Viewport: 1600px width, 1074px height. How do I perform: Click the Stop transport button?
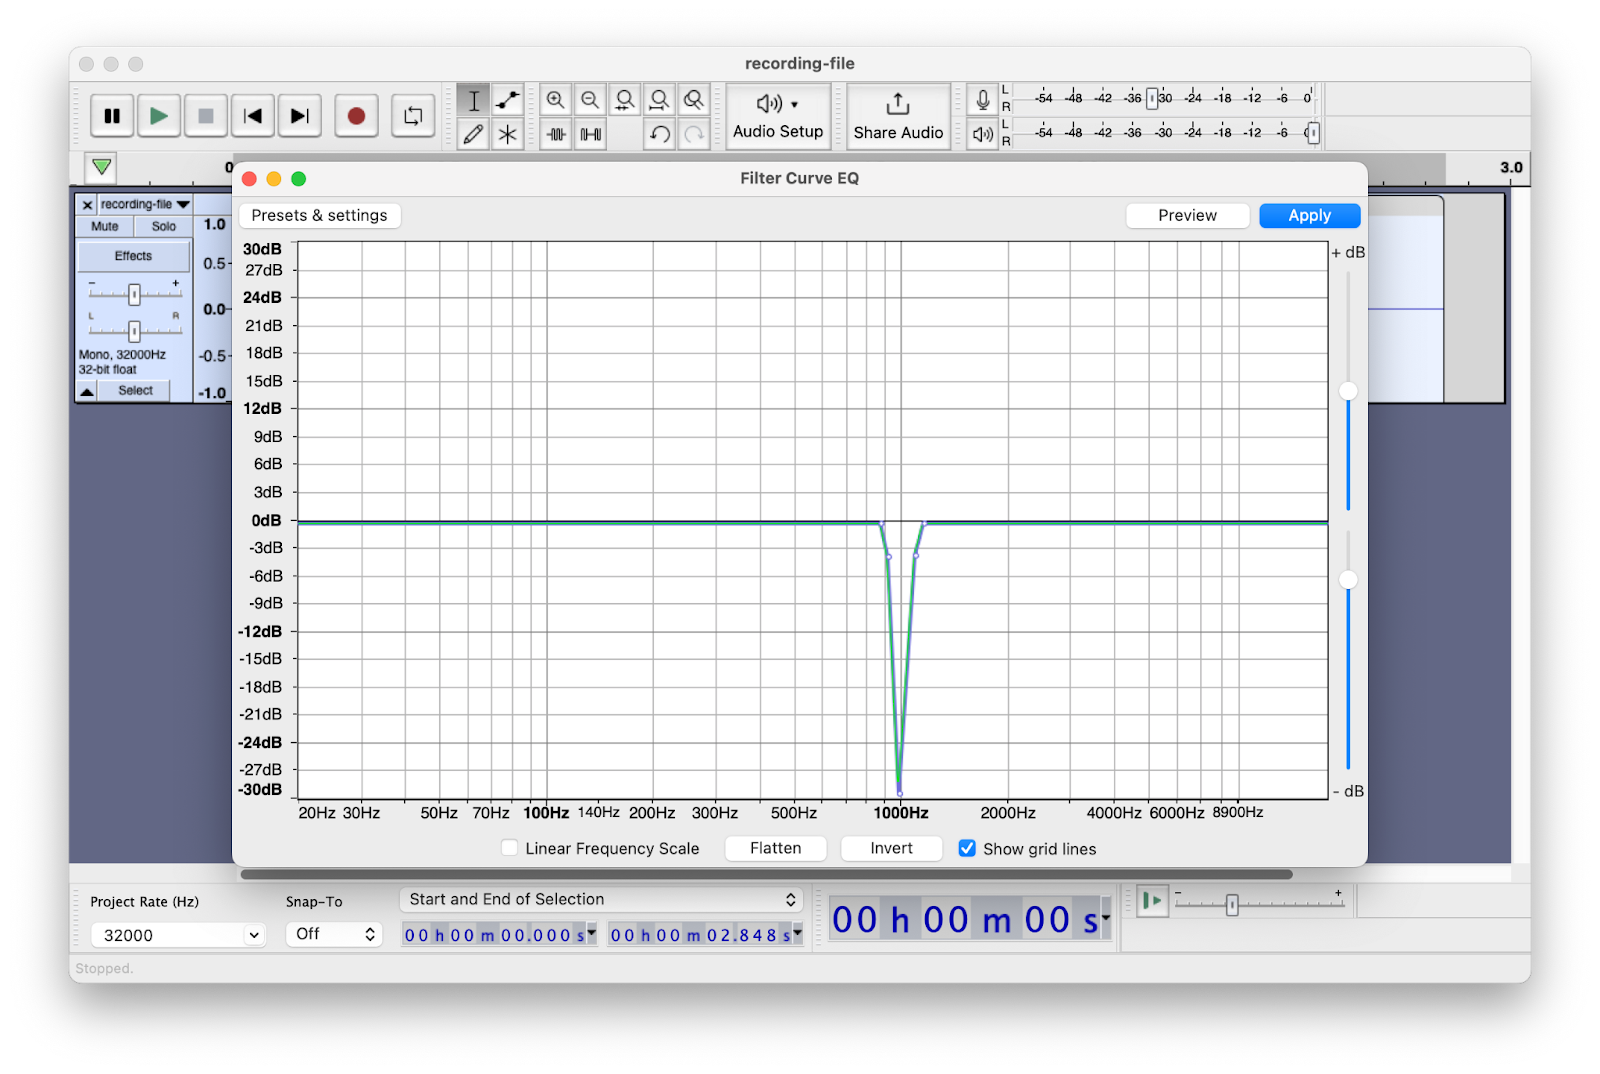(x=206, y=116)
